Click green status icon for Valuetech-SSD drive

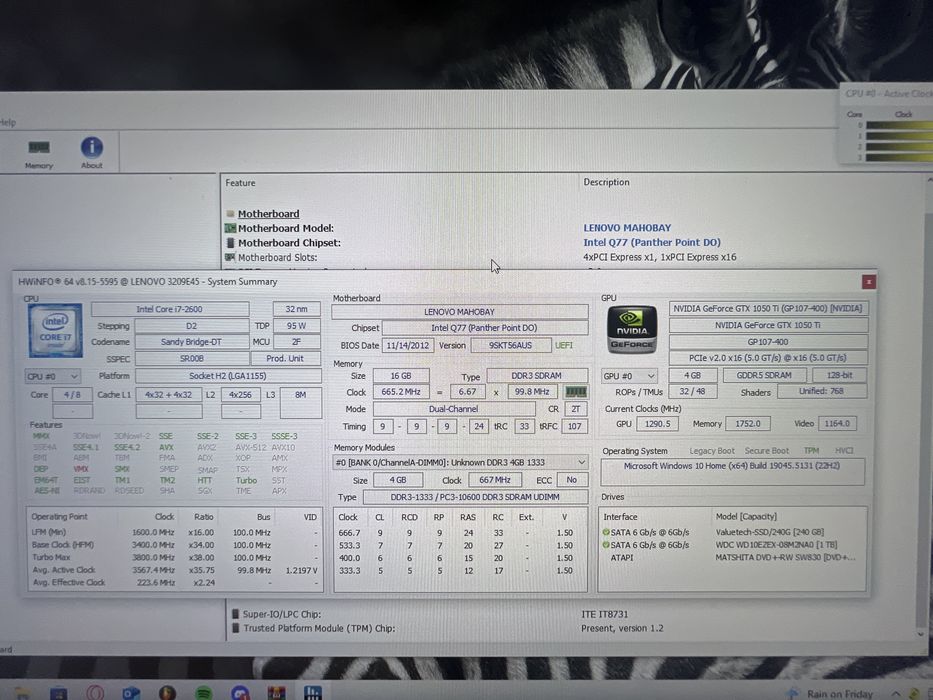point(606,532)
